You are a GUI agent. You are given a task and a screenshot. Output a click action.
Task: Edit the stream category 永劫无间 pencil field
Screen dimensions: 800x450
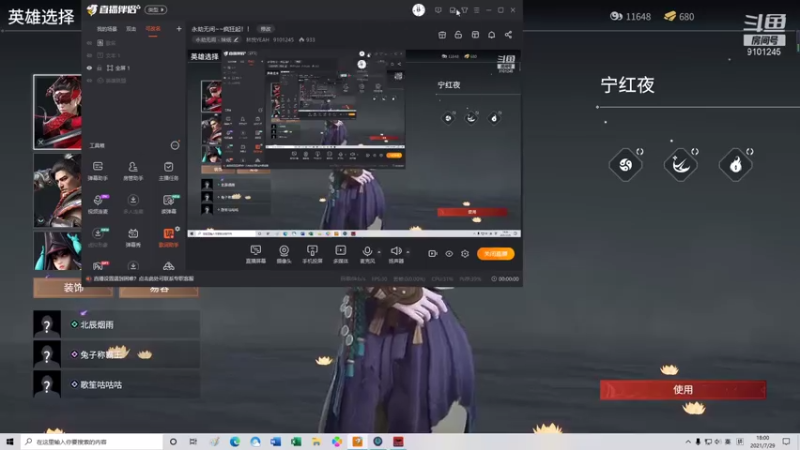pos(217,40)
